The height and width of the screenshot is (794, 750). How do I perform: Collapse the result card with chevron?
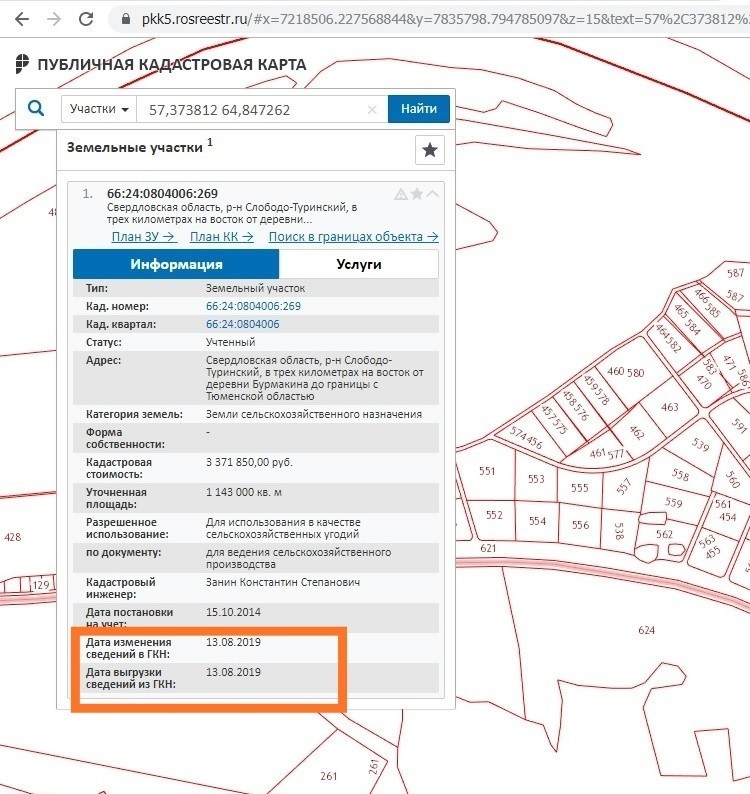click(432, 194)
